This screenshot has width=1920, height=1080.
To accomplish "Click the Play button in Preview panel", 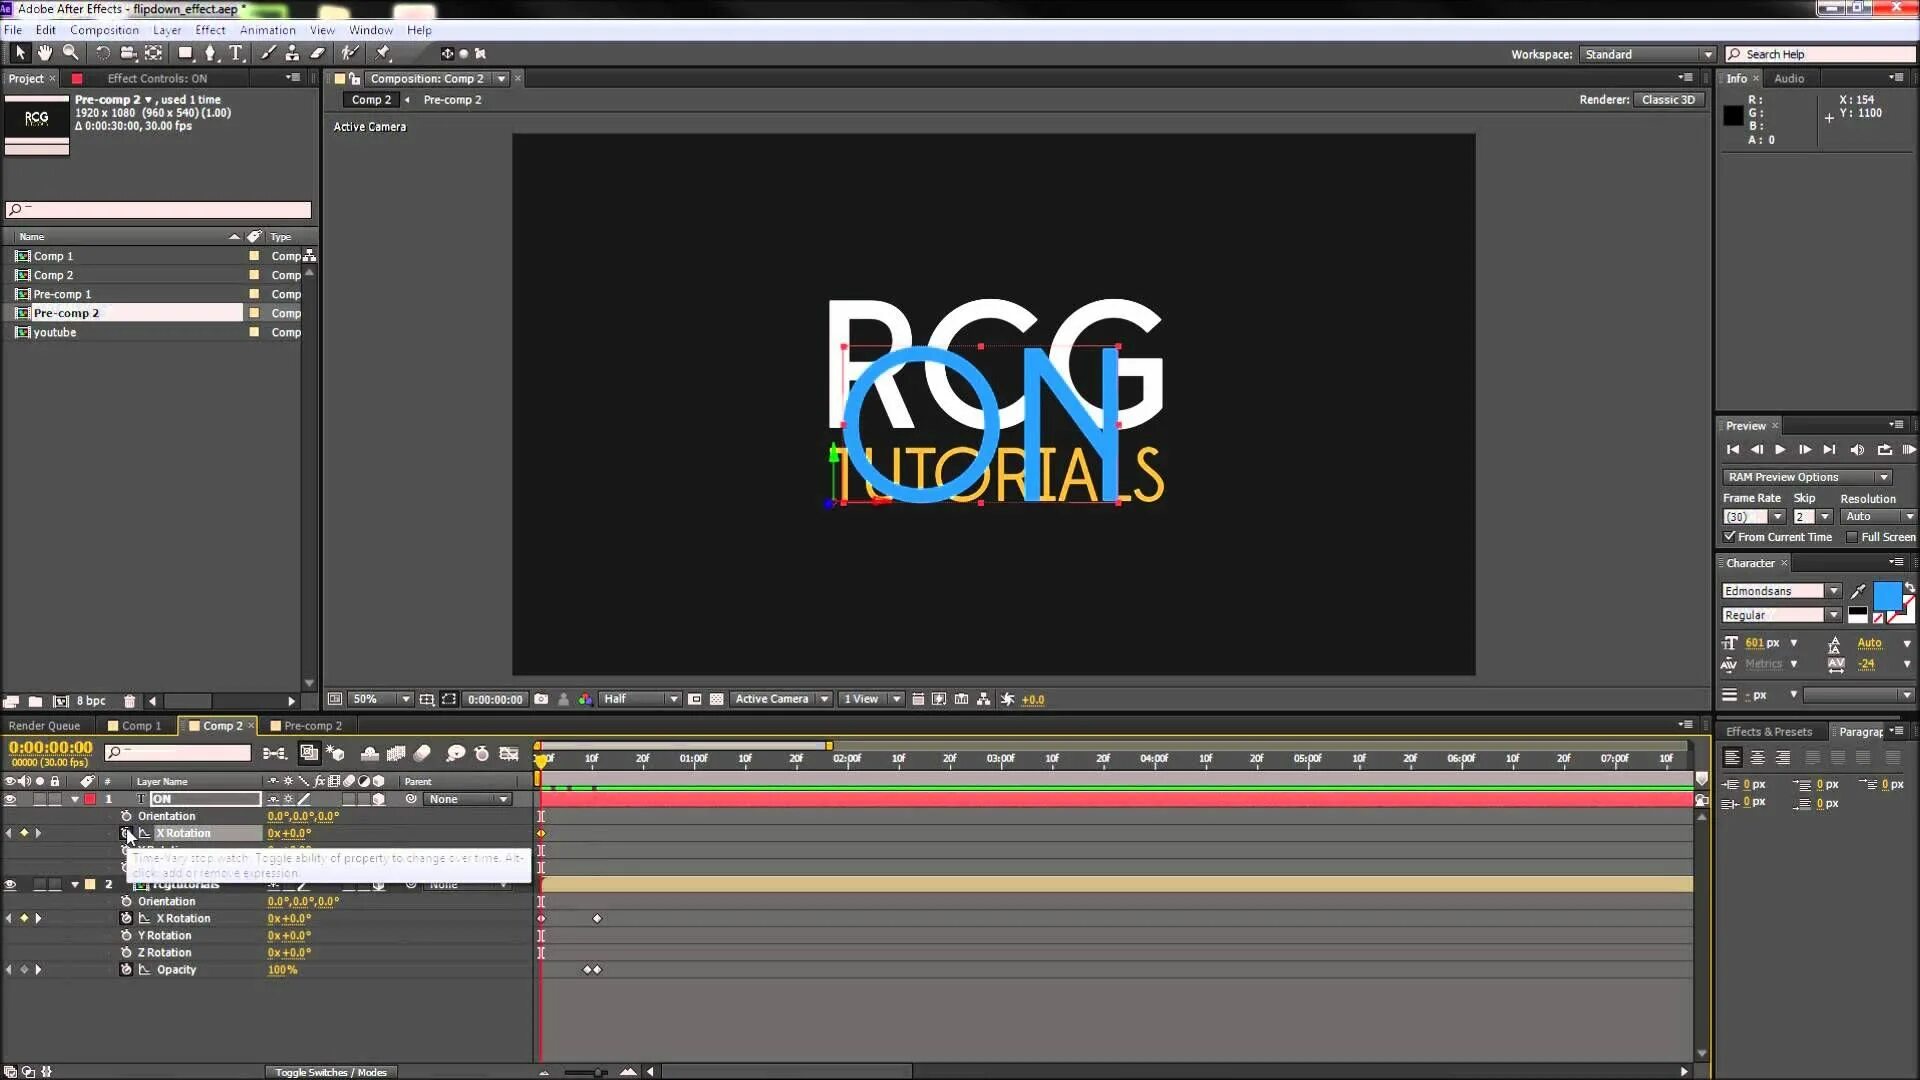I will click(x=1780, y=450).
